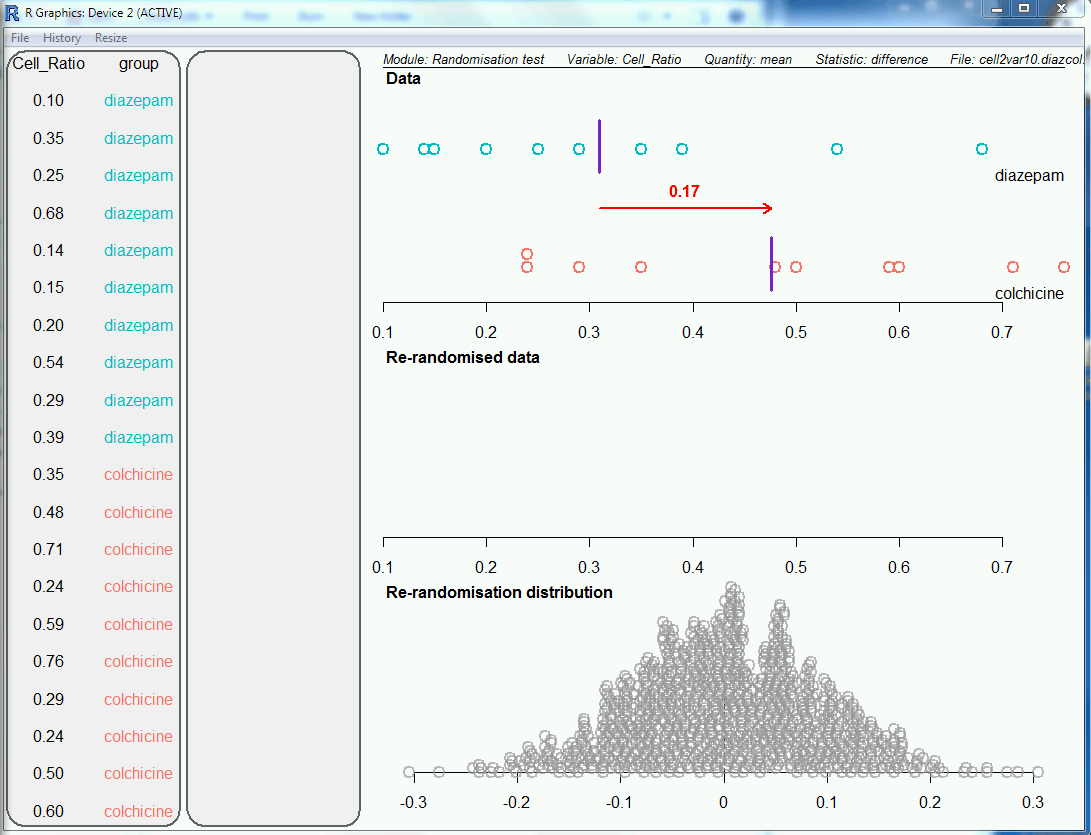This screenshot has width=1091, height=835.
Task: Click the R logo icon in title bar
Action: pos(13,12)
